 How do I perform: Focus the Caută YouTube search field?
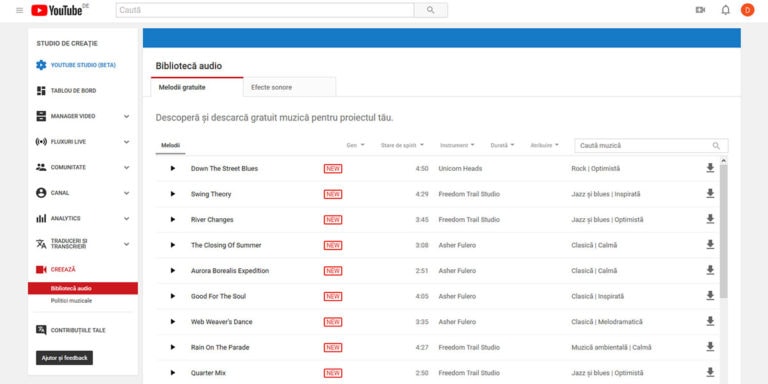(x=265, y=10)
